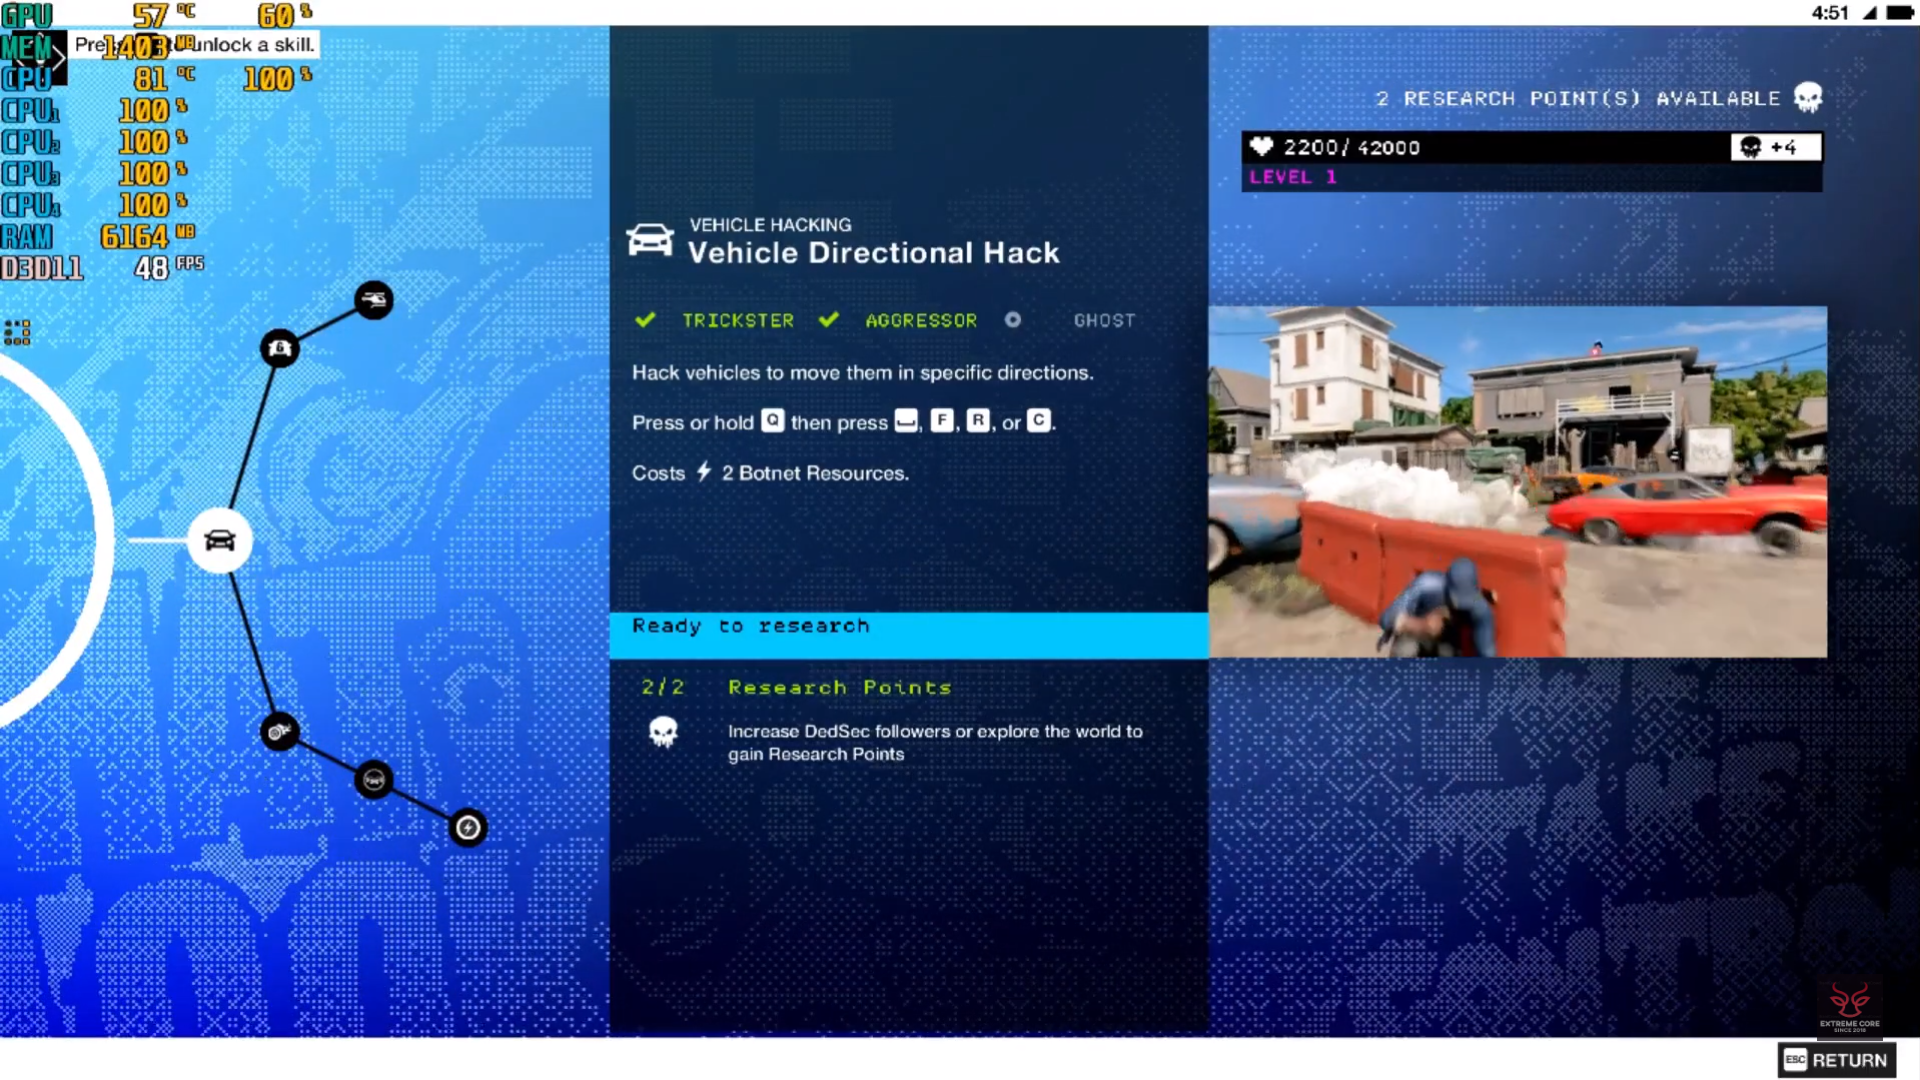This screenshot has height=1080, width=1920.
Task: Click the followers progress bar
Action: [1532, 147]
